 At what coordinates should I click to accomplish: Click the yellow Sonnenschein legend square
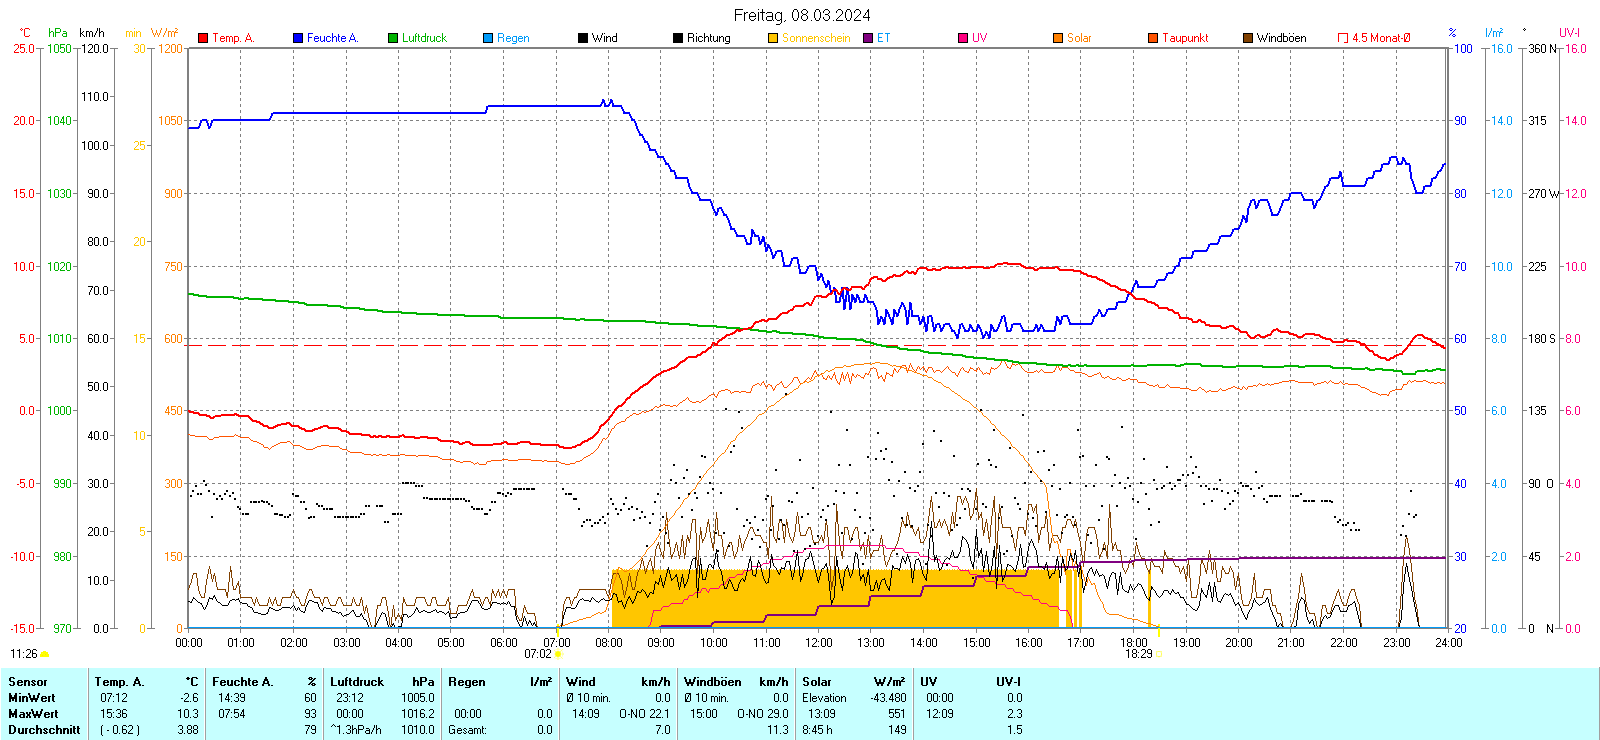(x=773, y=38)
